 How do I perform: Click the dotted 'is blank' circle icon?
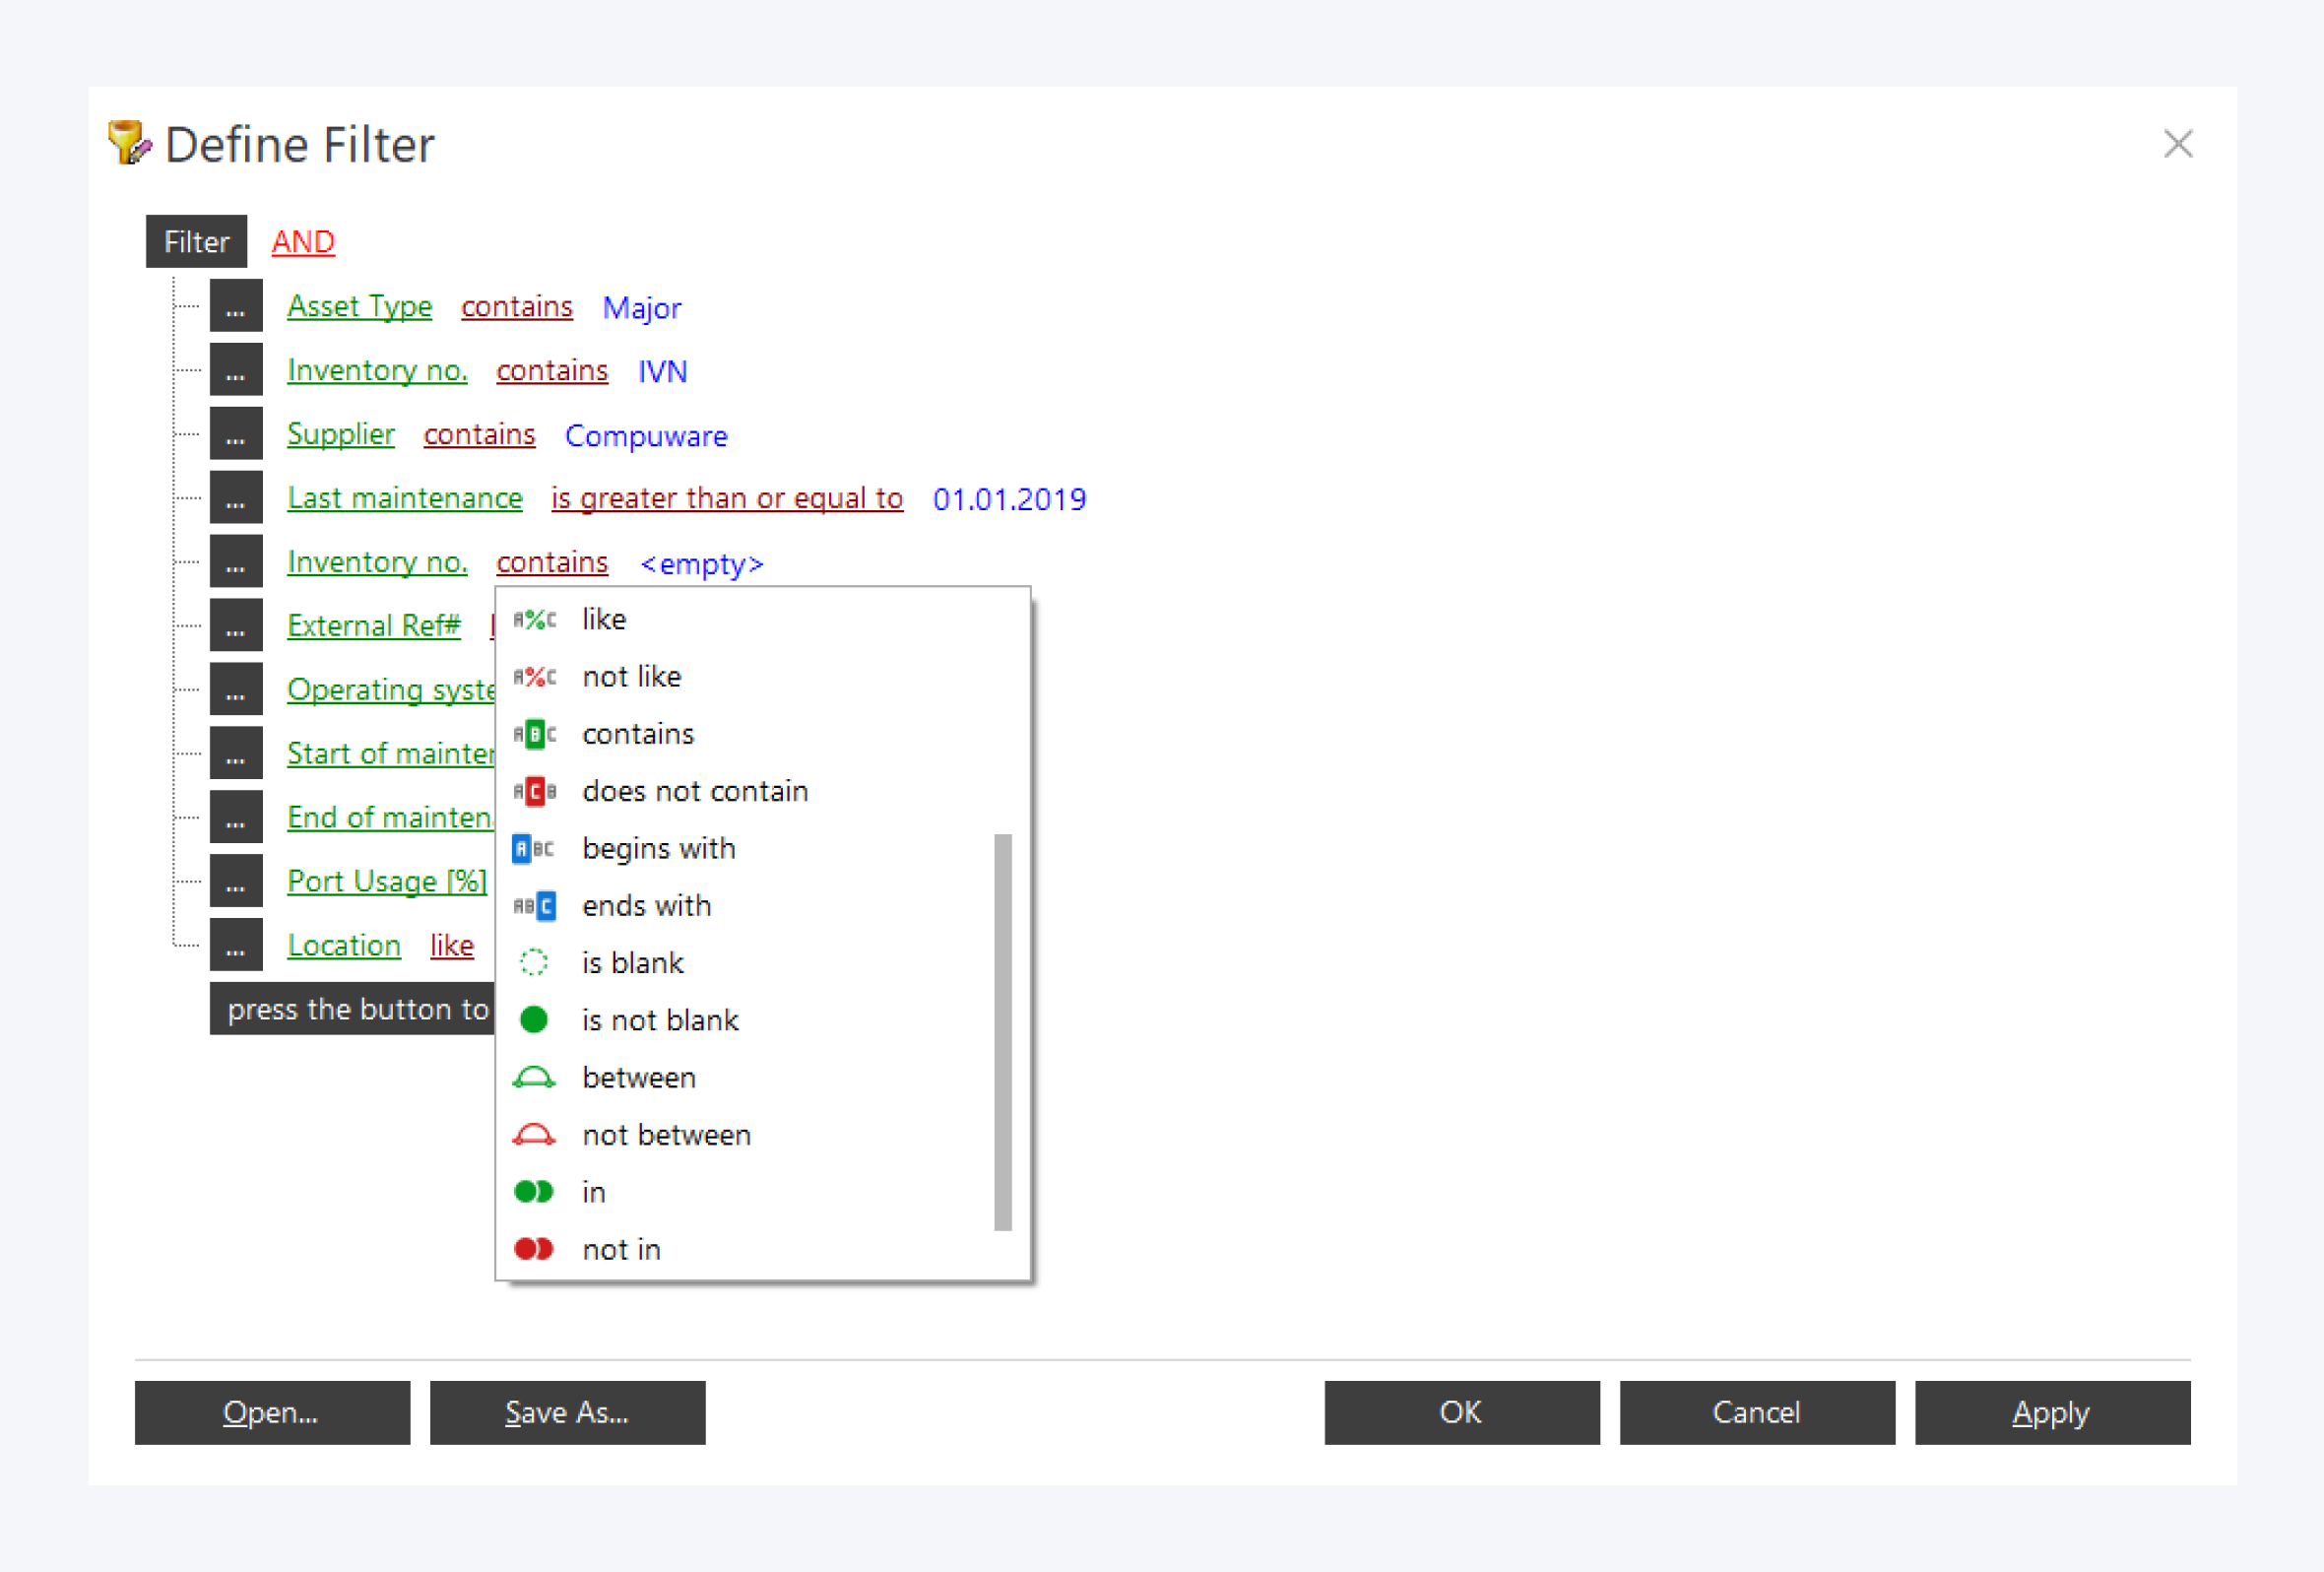tap(534, 963)
